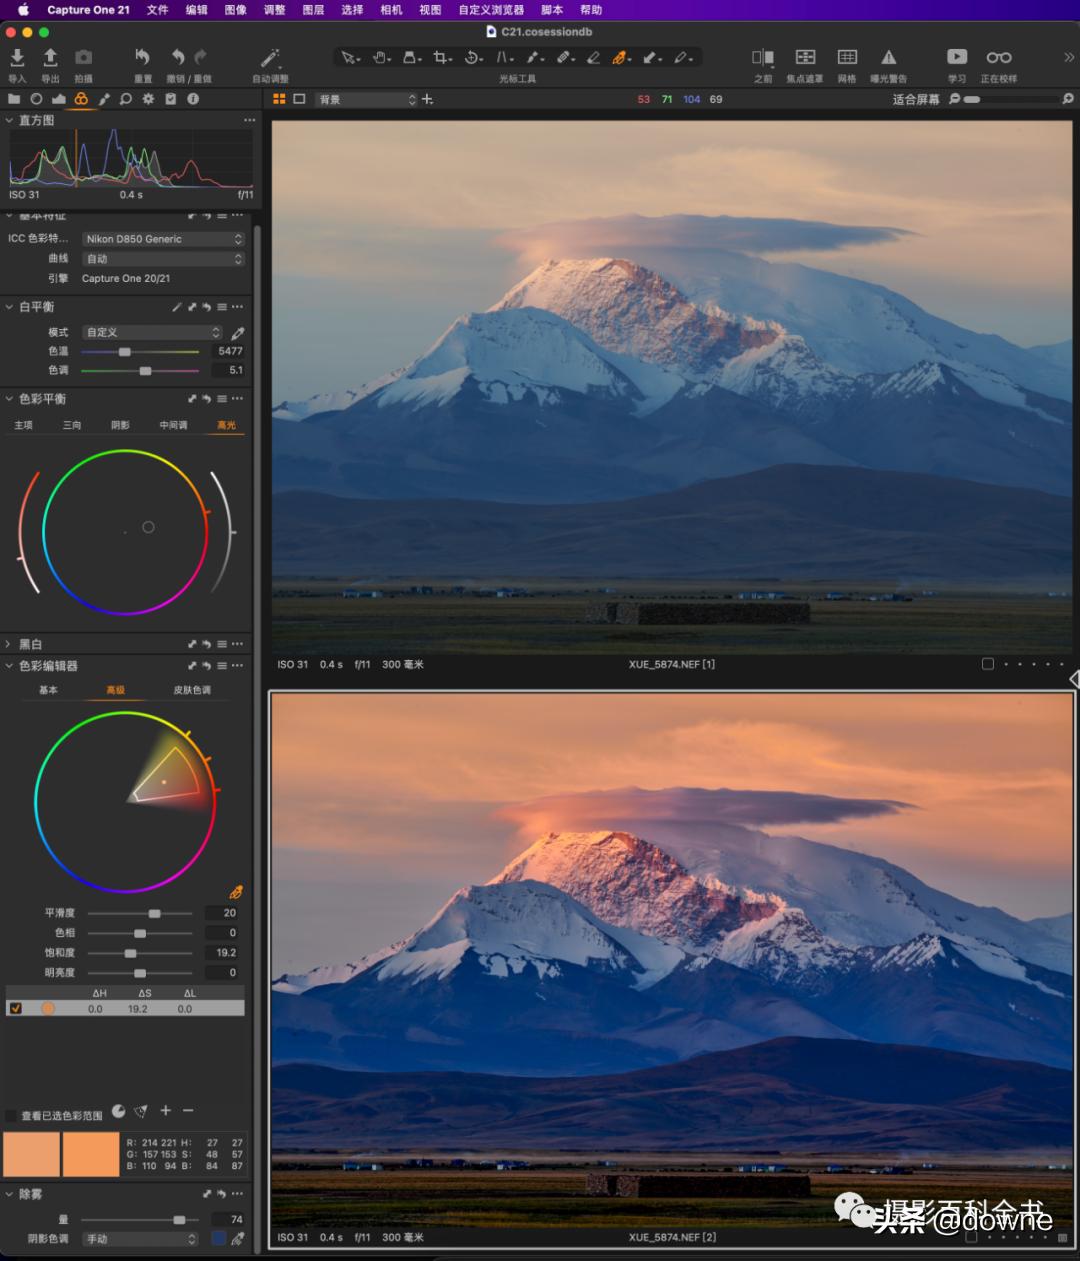Click the 适合屏幕 zoom-to-fit button
Viewport: 1080px width, 1261px height.
(x=915, y=99)
